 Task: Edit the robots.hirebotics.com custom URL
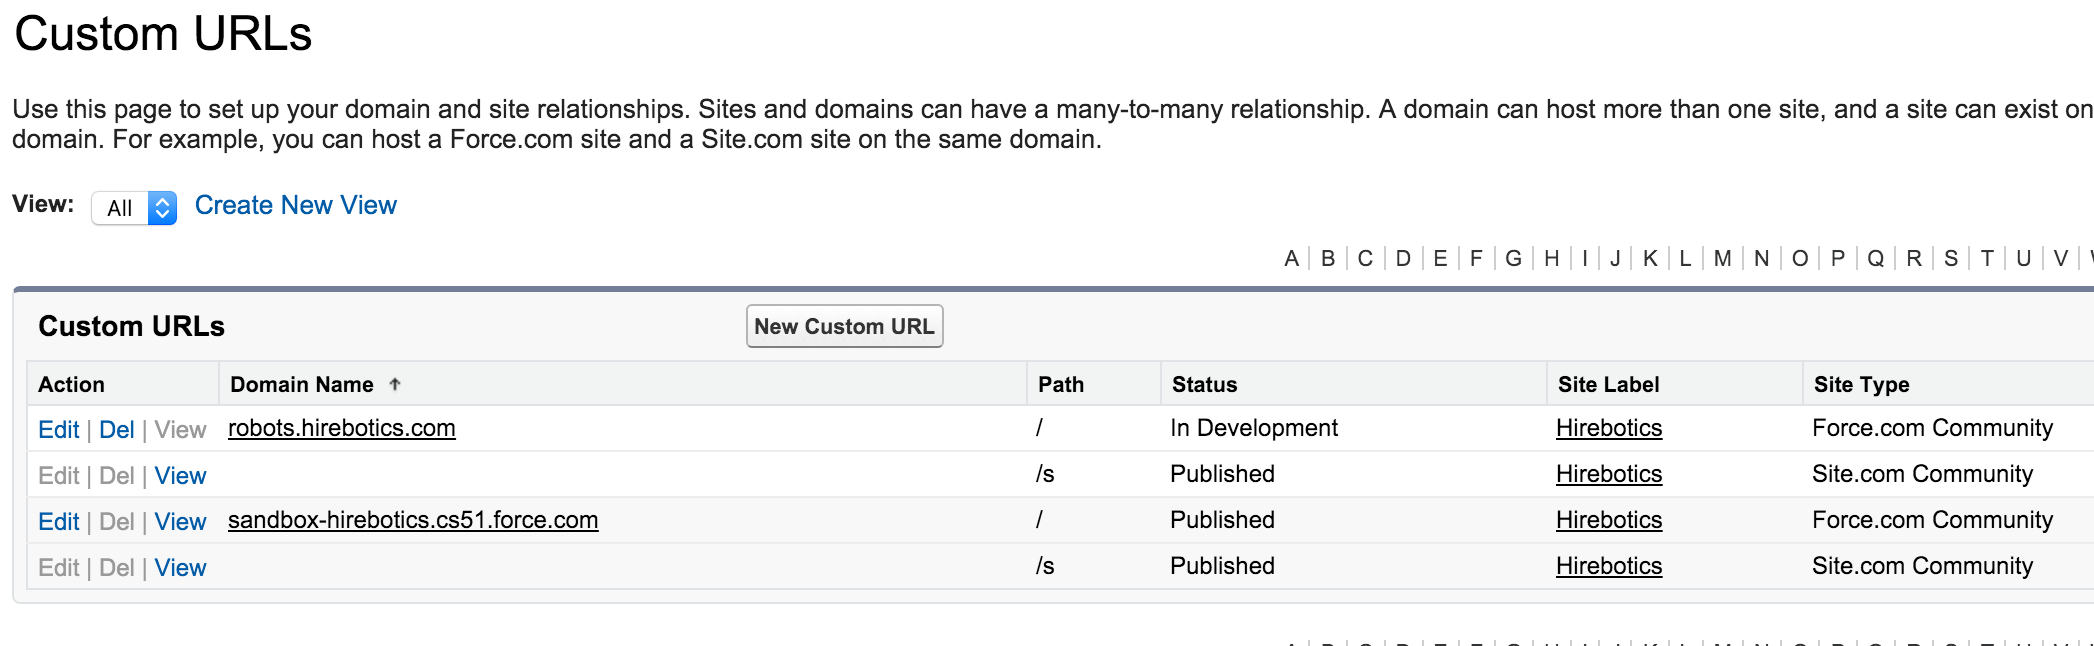58,430
